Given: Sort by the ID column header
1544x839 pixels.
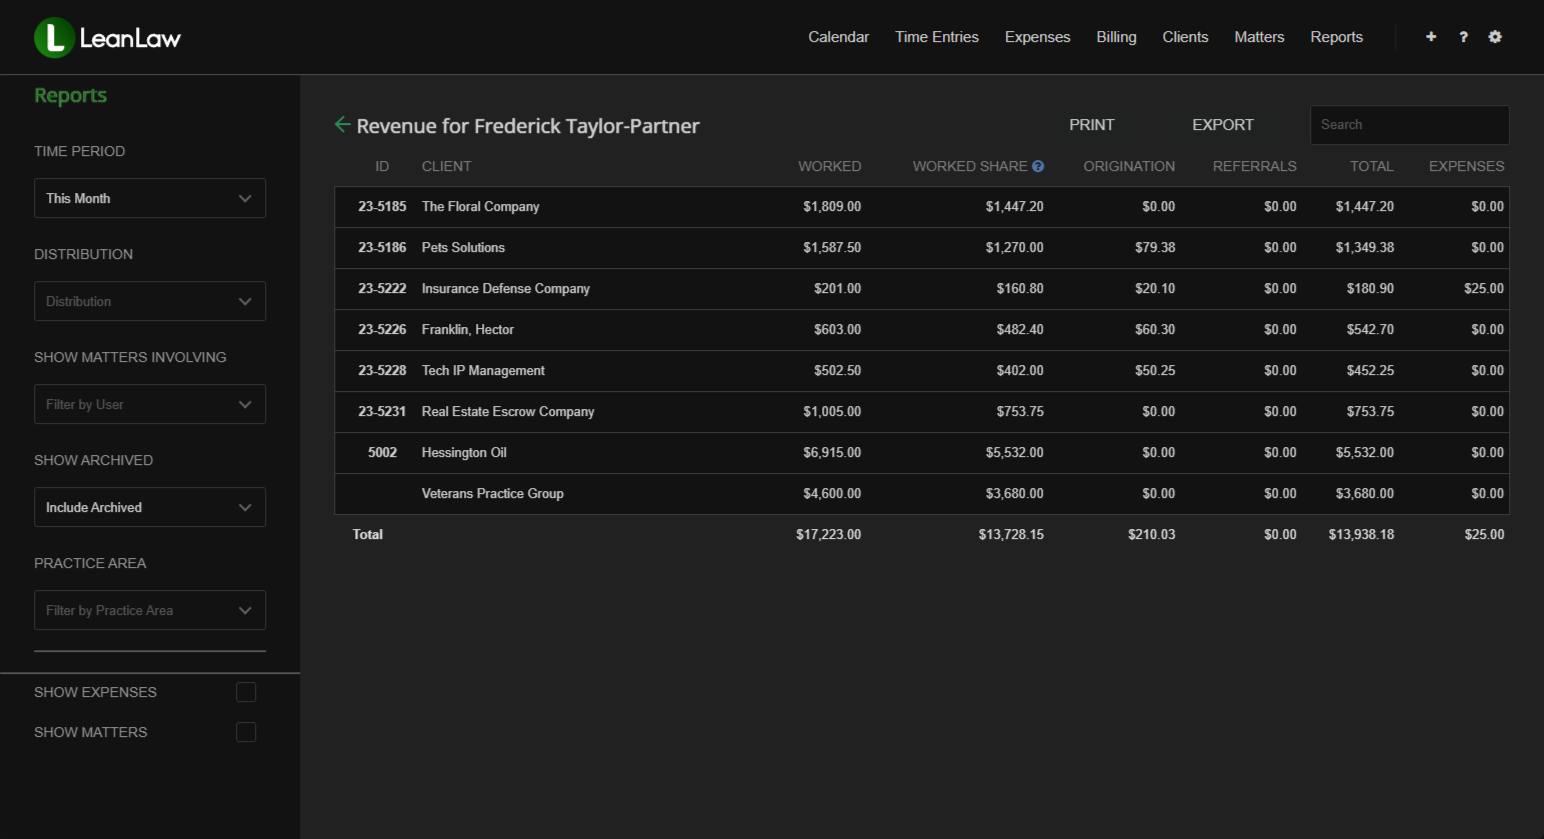Looking at the screenshot, I should pos(382,166).
